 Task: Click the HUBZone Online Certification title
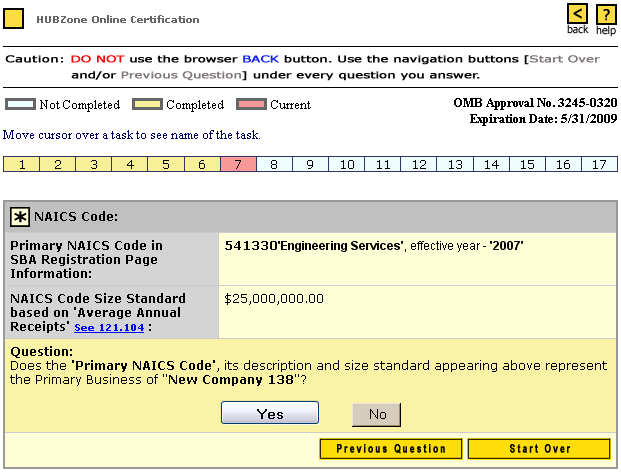tap(118, 19)
